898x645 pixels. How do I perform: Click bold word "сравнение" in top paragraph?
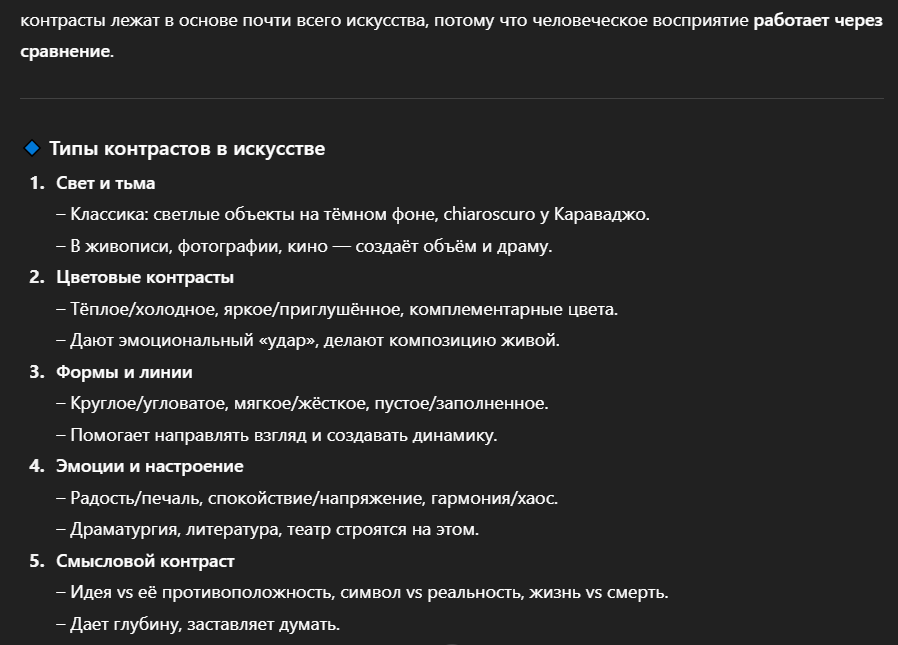(65, 51)
